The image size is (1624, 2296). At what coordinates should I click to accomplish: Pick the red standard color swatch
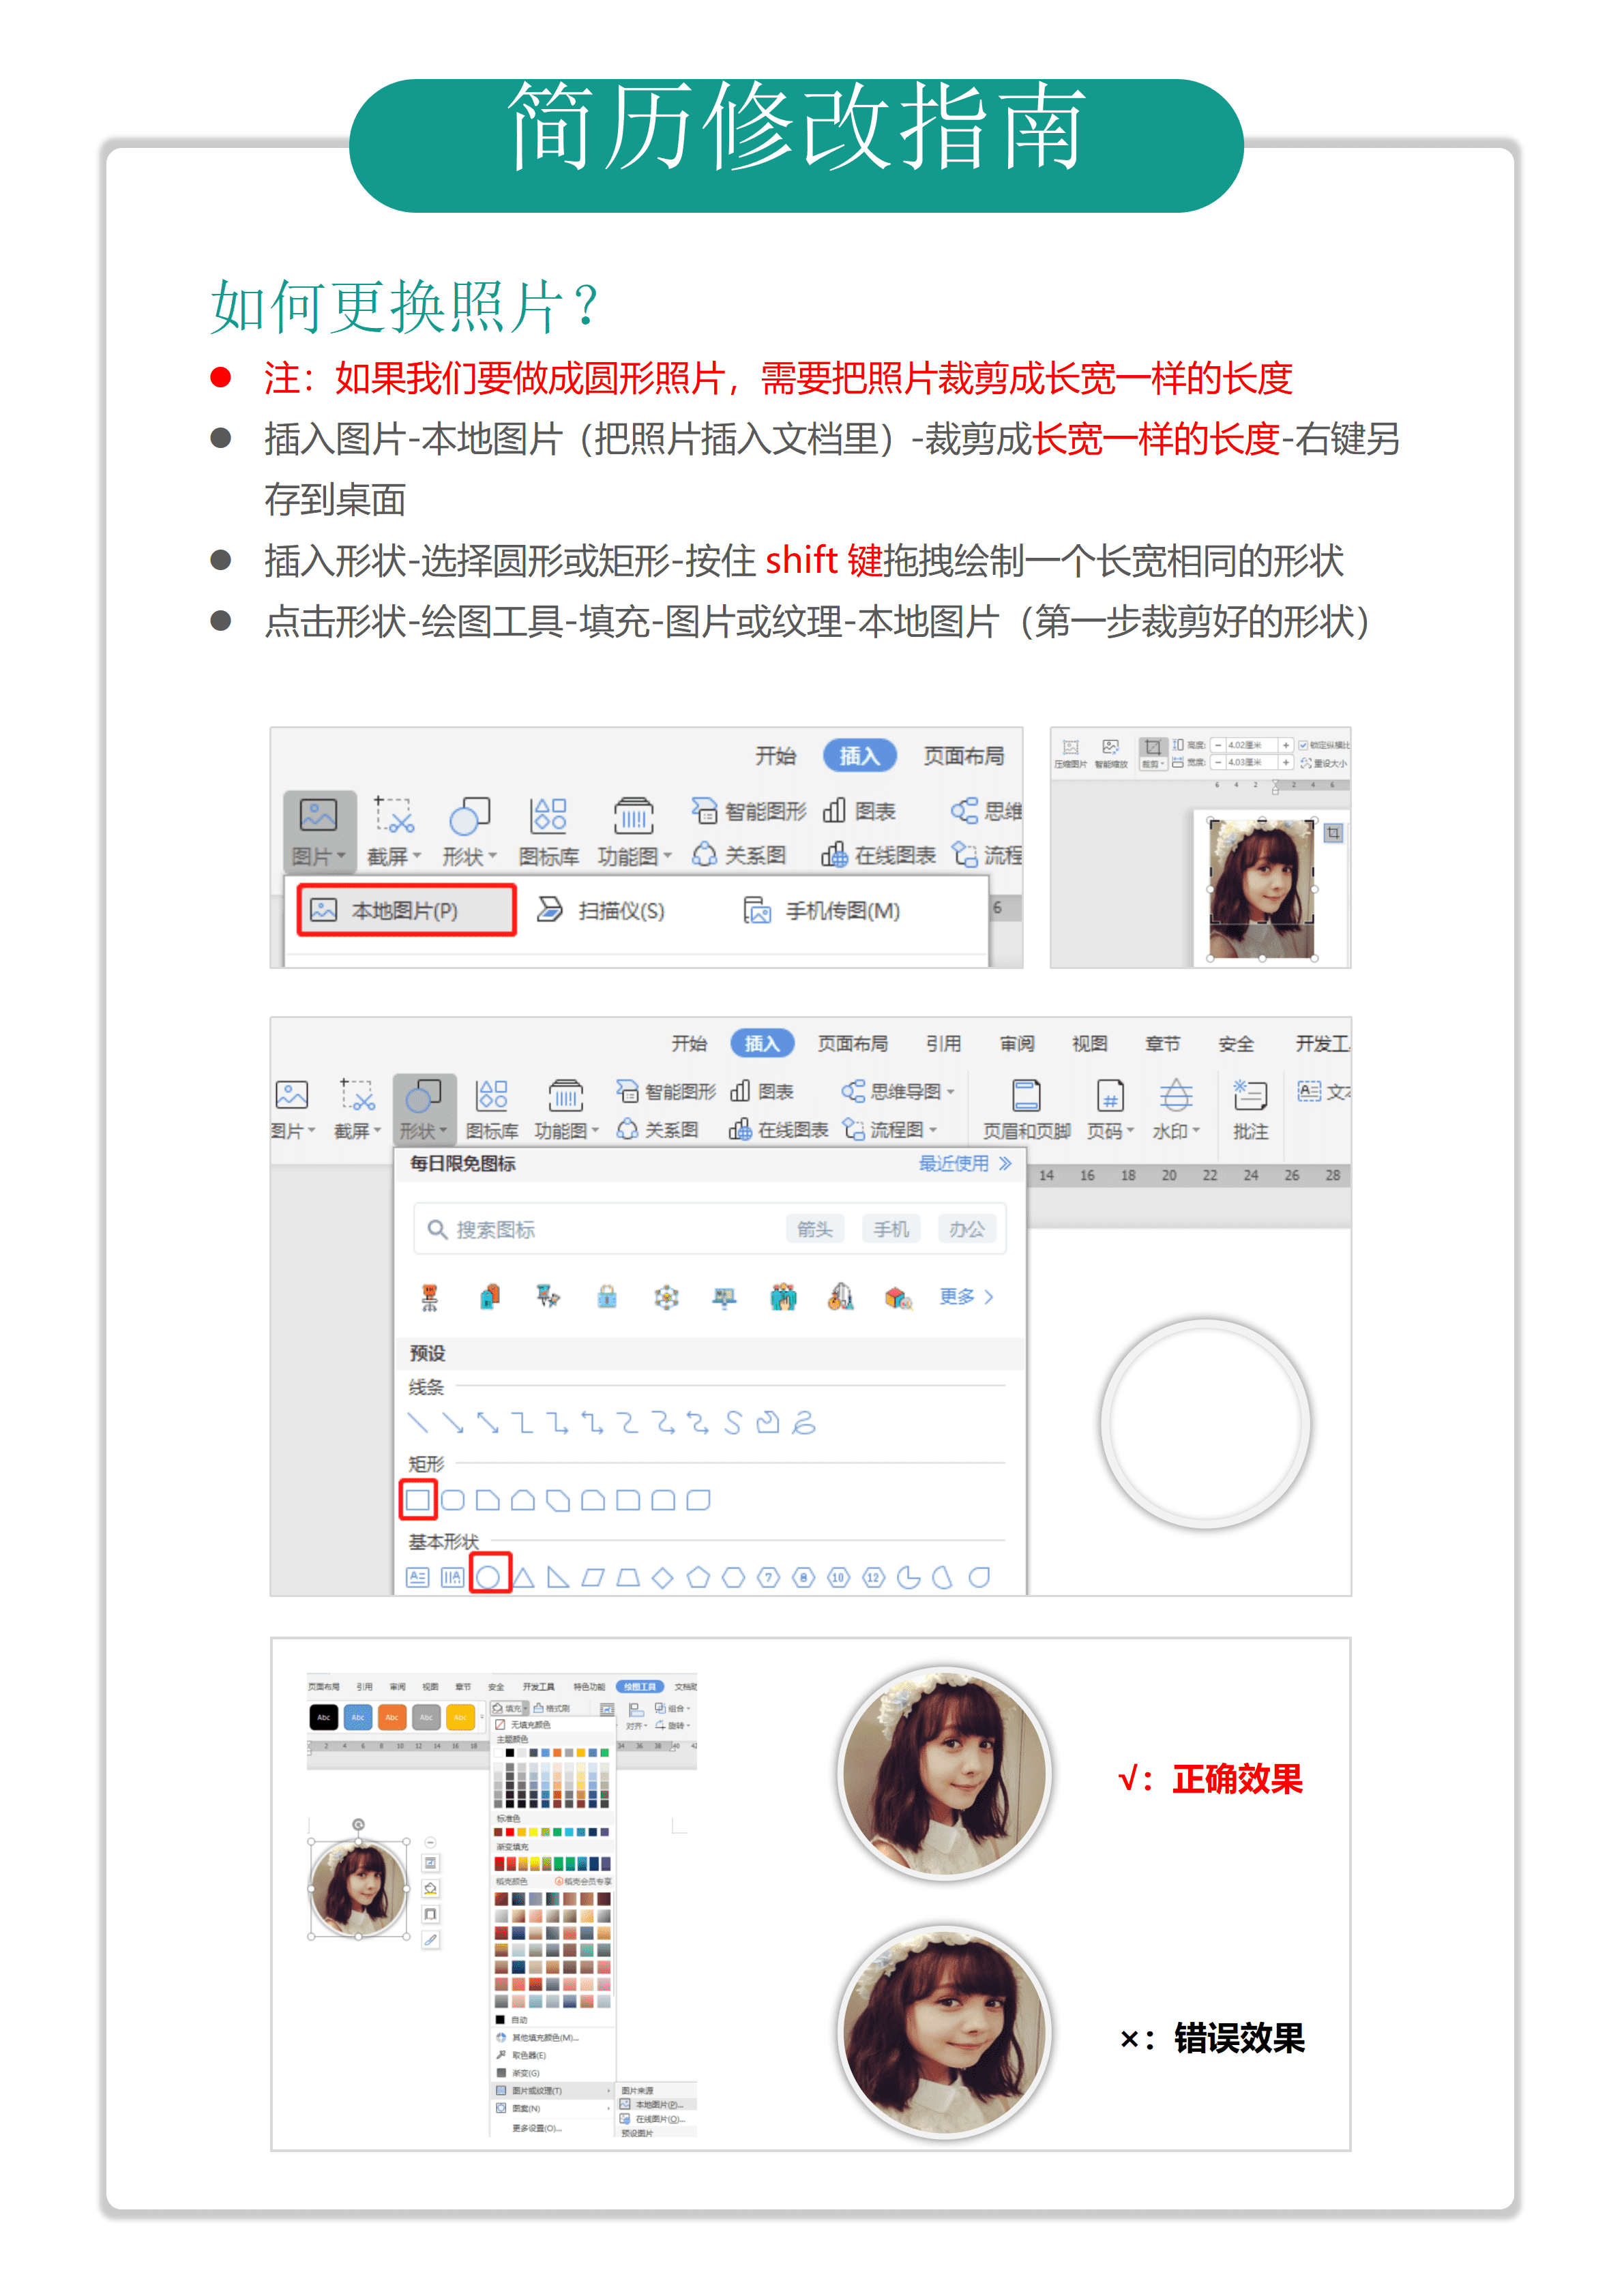tap(510, 1832)
